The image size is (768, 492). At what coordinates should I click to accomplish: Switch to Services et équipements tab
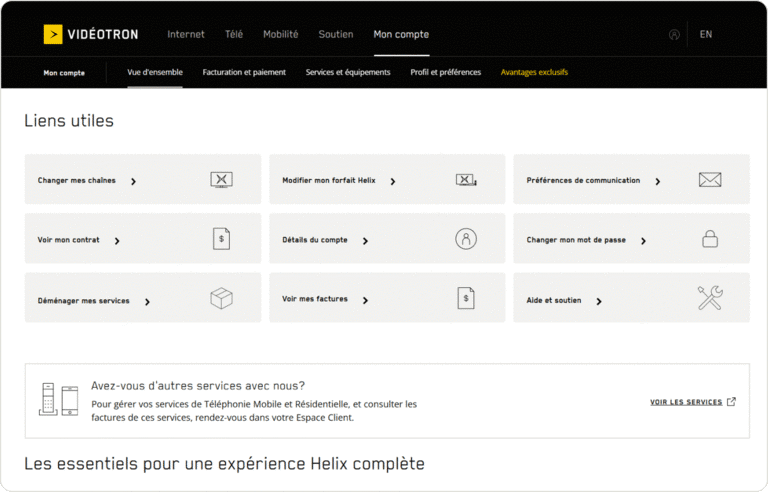point(348,72)
